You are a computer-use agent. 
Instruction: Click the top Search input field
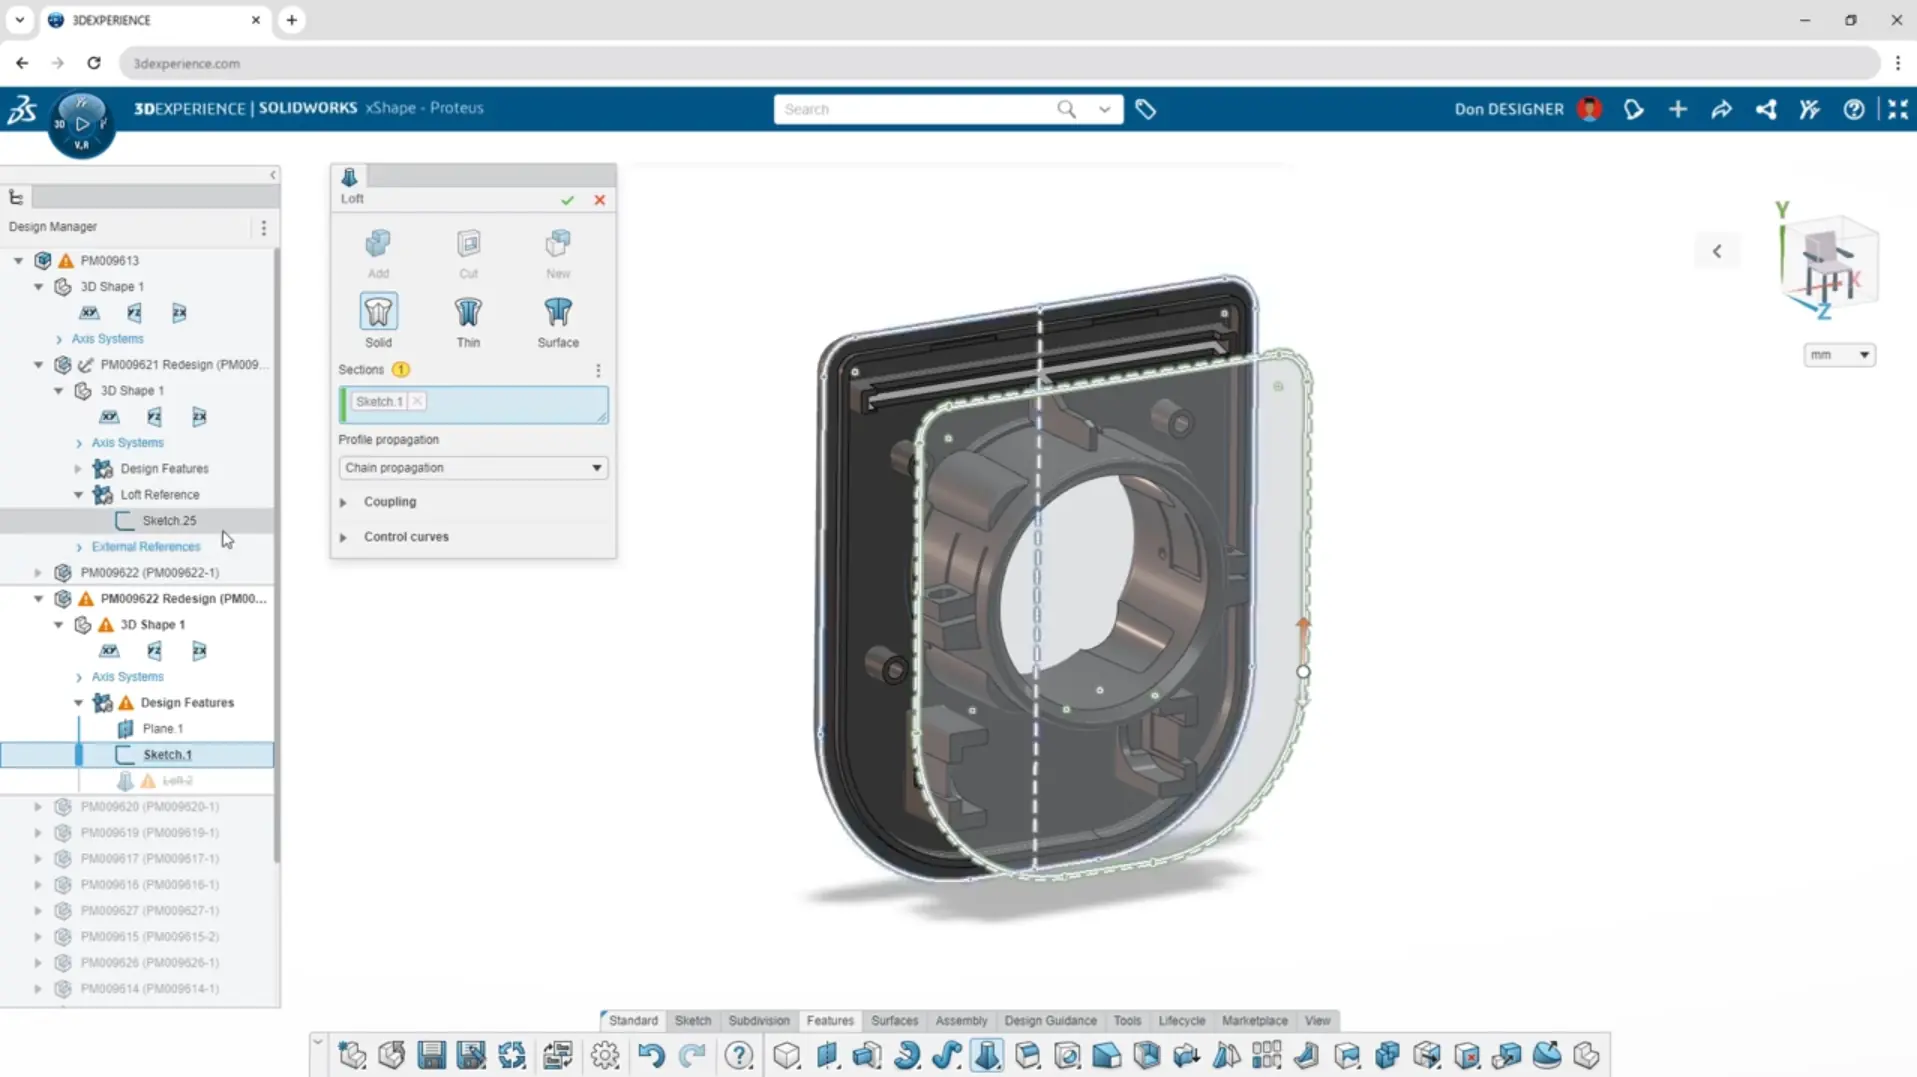[915, 109]
